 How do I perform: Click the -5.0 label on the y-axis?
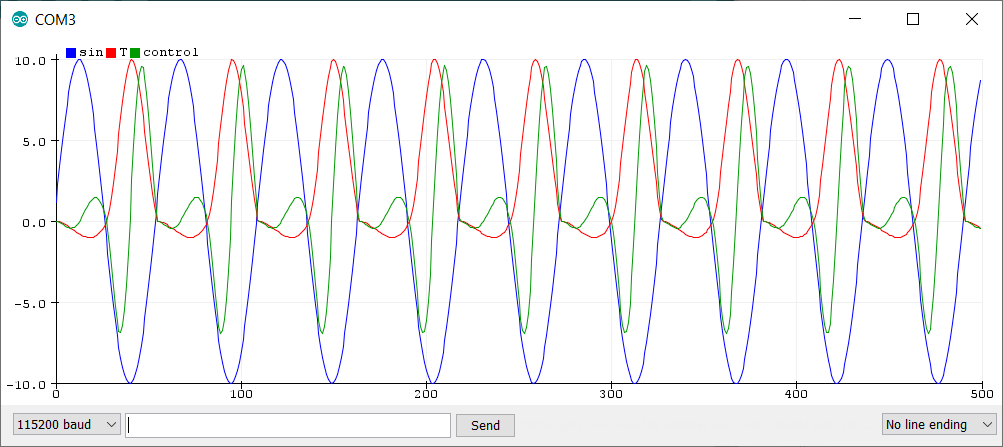pyautogui.click(x=30, y=303)
